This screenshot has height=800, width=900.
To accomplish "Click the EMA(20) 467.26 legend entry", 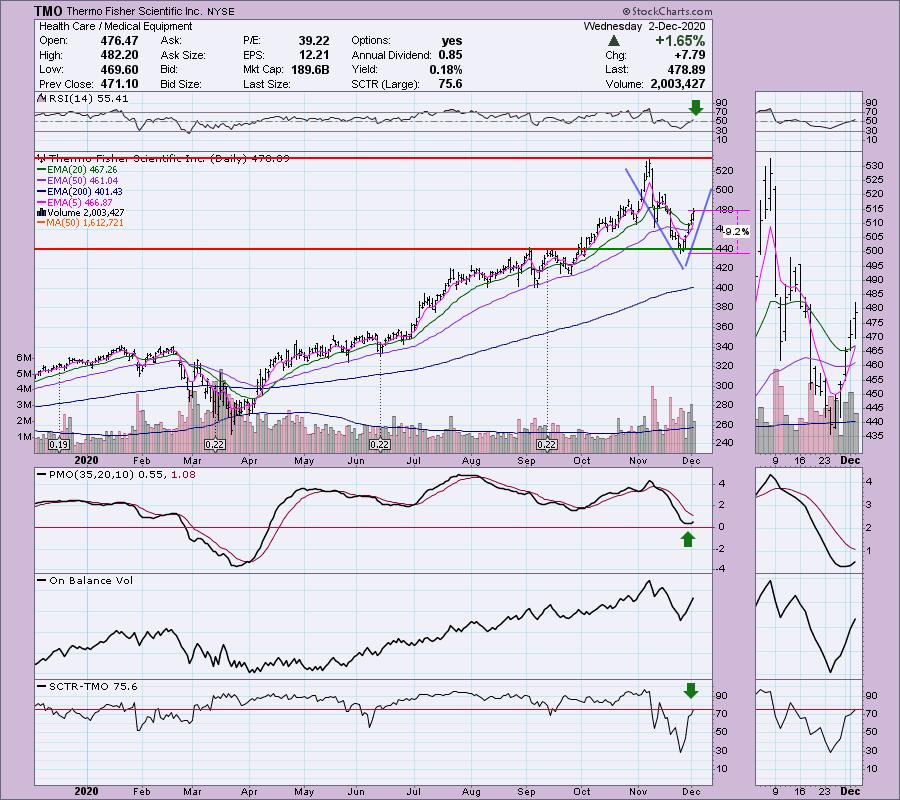I will point(77,170).
